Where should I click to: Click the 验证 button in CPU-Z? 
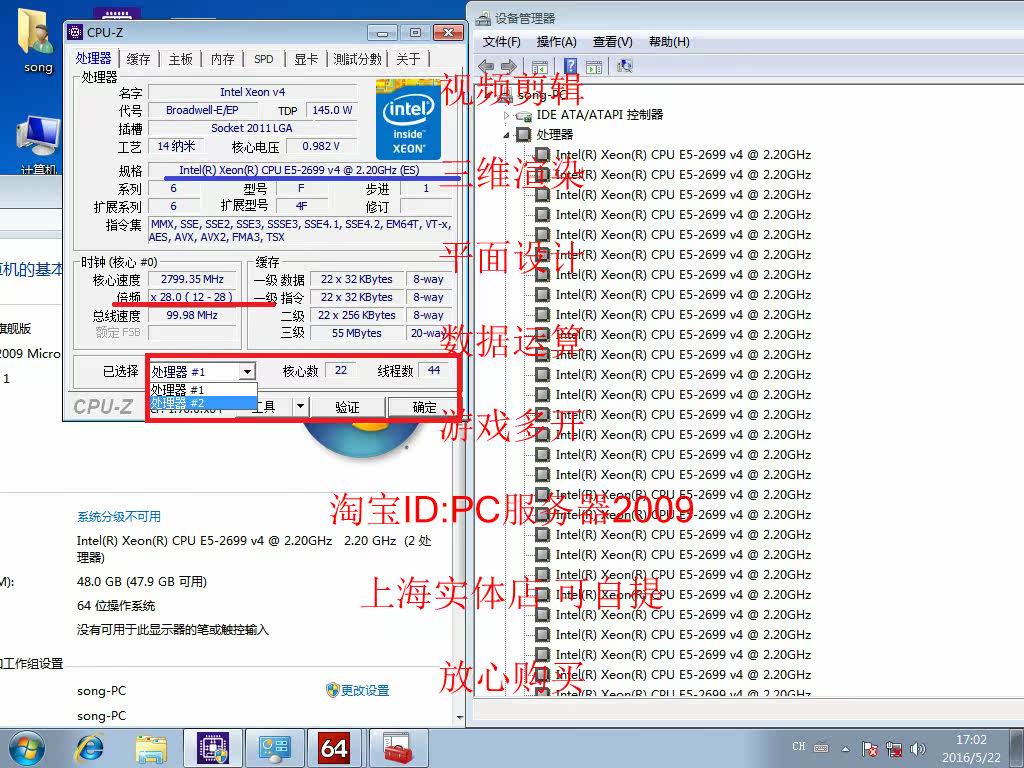click(347, 407)
